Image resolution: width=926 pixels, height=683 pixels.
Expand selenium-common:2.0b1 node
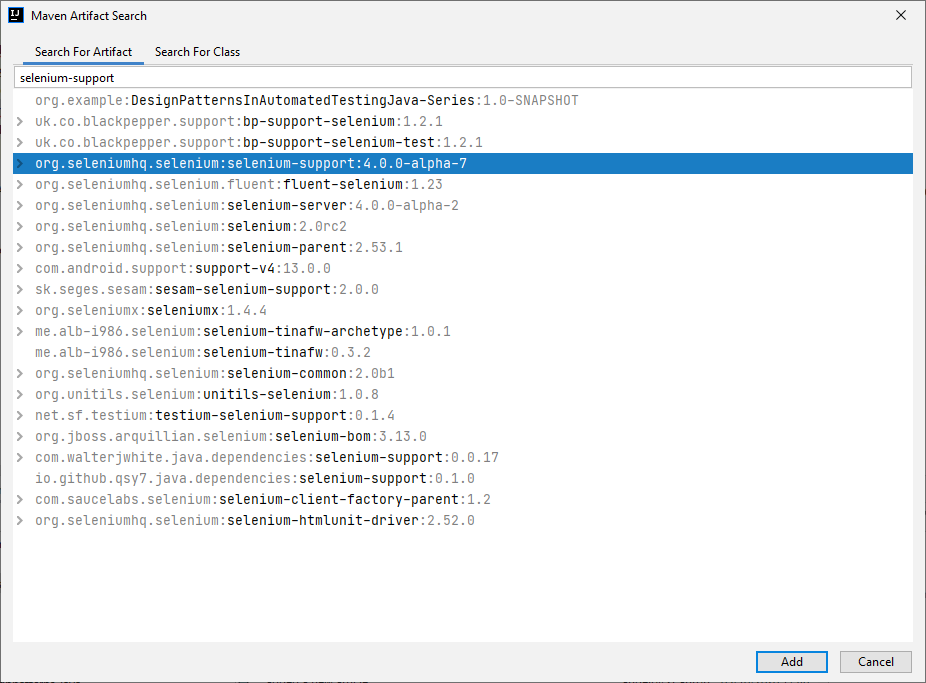(20, 374)
